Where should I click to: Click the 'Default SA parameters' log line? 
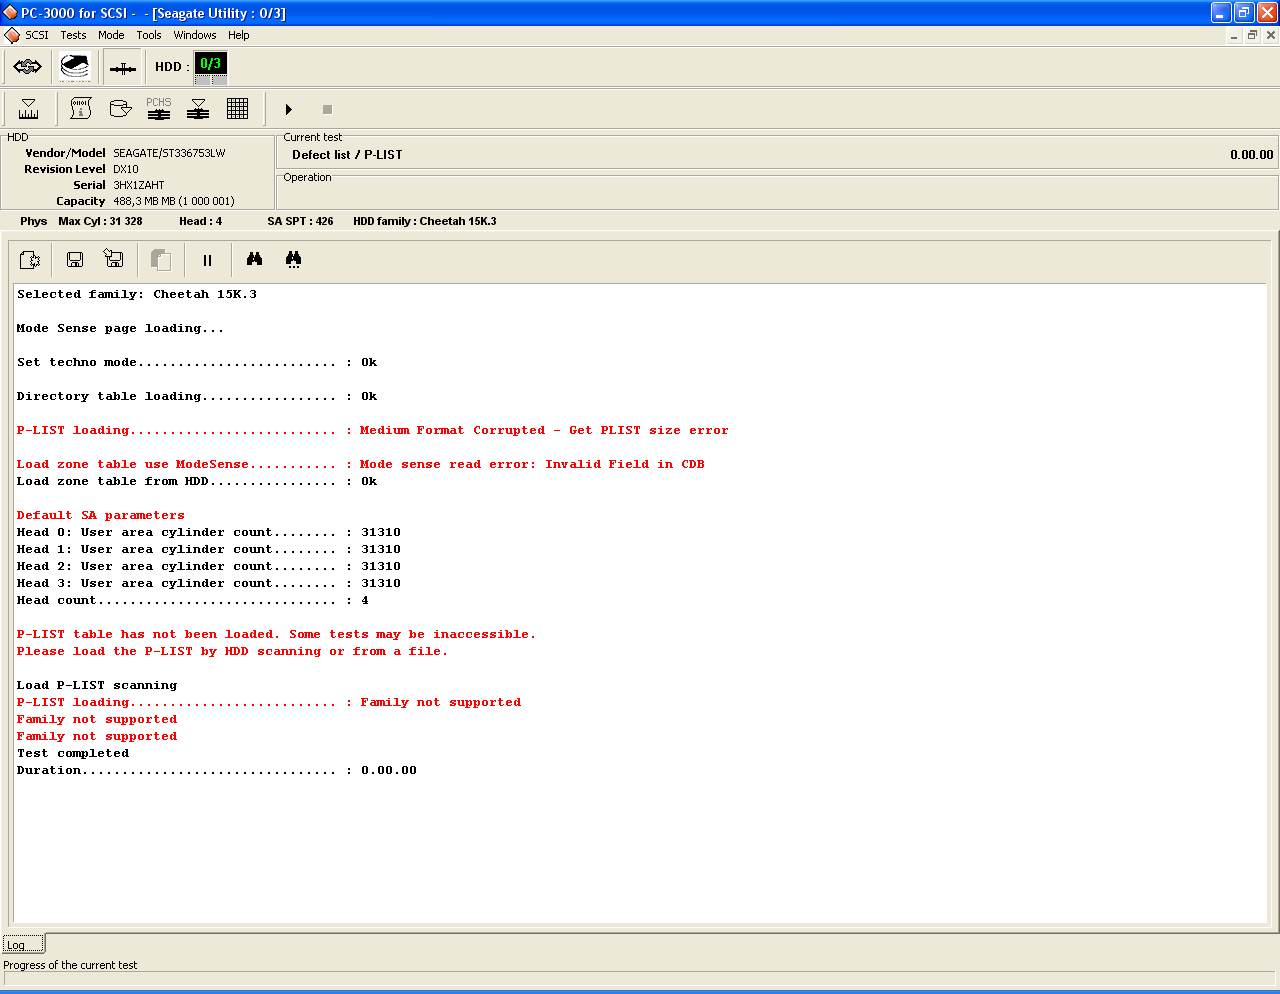101,515
